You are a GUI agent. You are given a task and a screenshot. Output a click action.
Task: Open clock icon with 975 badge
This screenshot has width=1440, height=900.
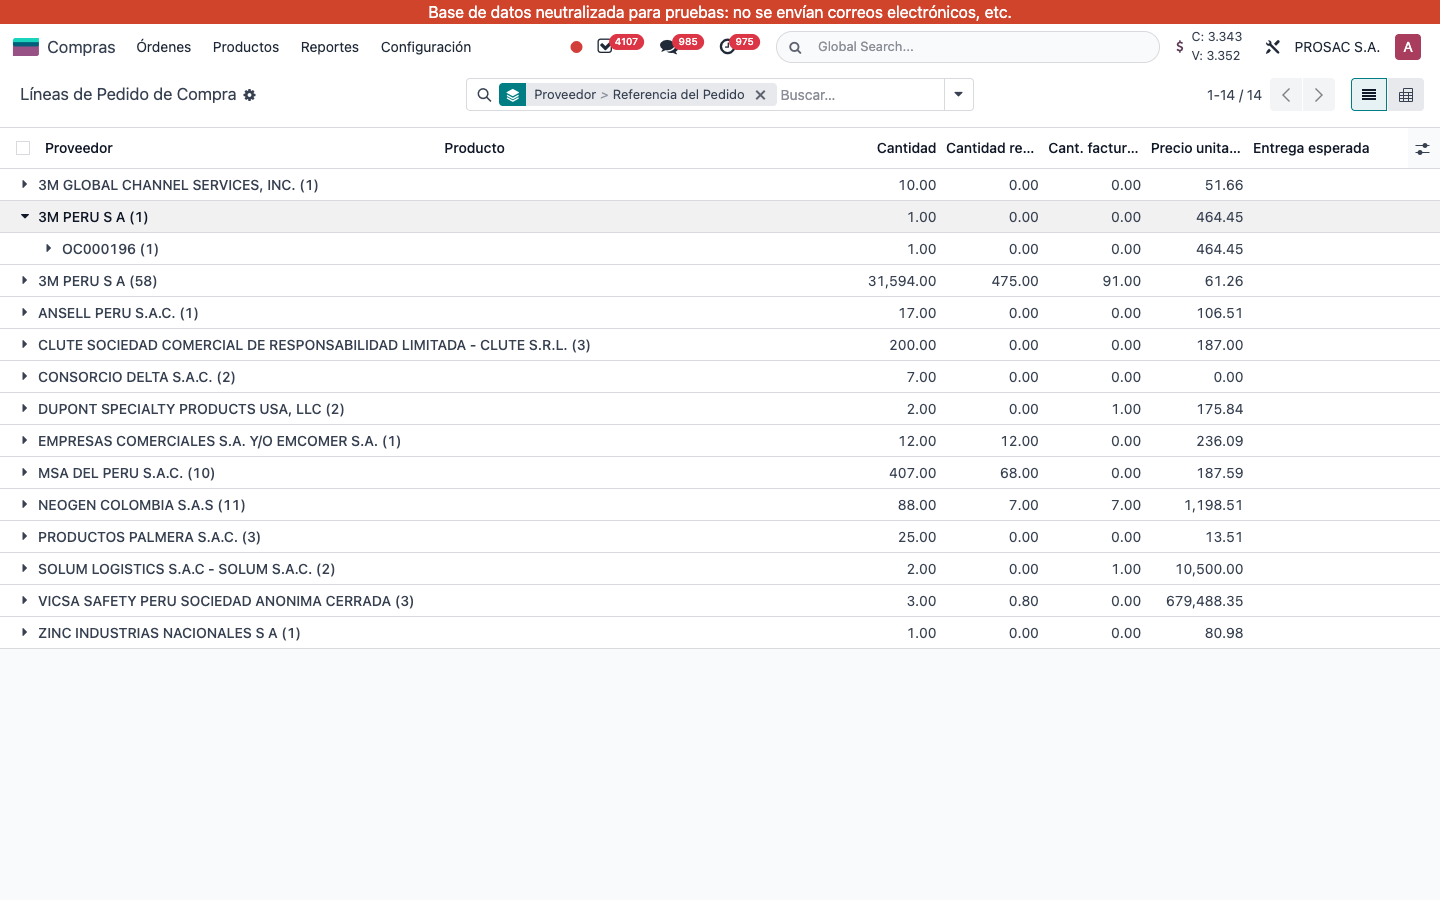click(x=727, y=47)
